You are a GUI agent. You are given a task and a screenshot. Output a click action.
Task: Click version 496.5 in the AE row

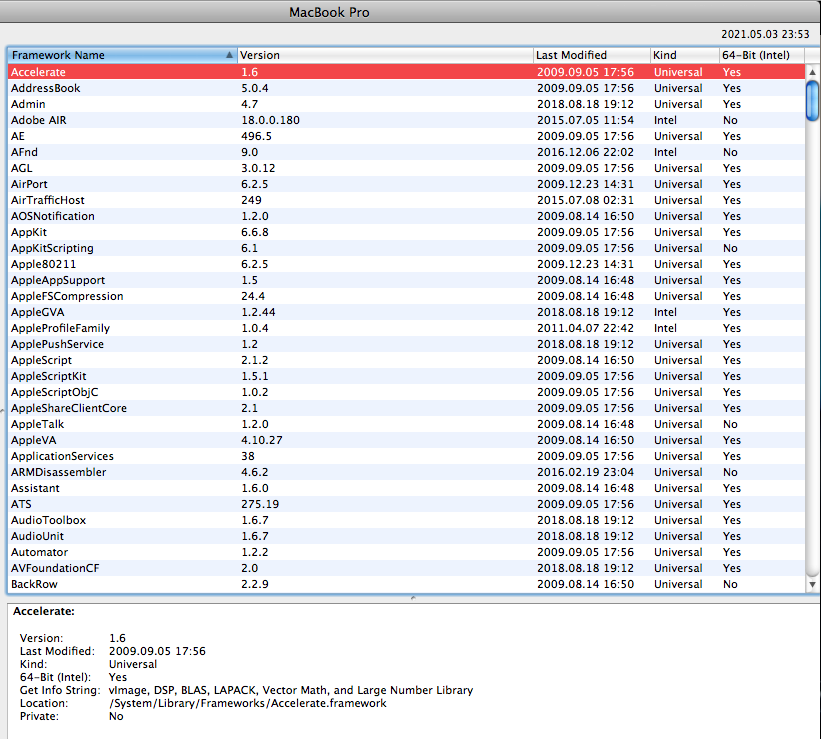256,136
